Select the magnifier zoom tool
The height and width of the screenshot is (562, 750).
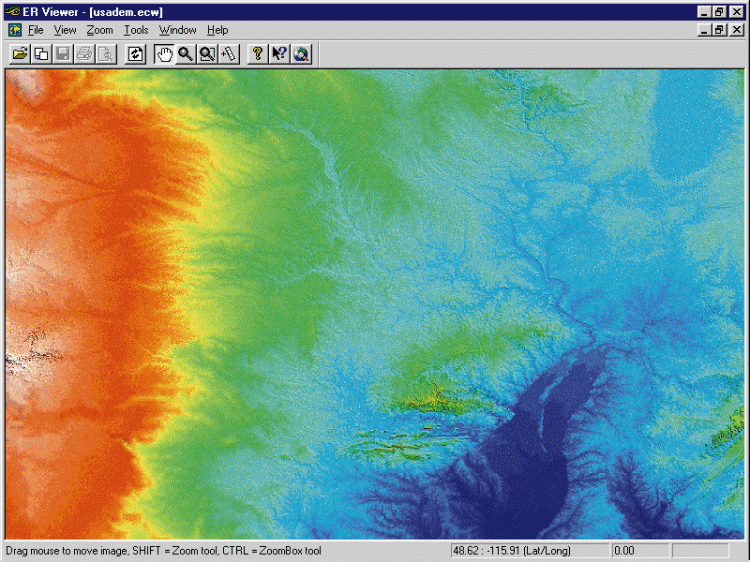click(x=186, y=54)
